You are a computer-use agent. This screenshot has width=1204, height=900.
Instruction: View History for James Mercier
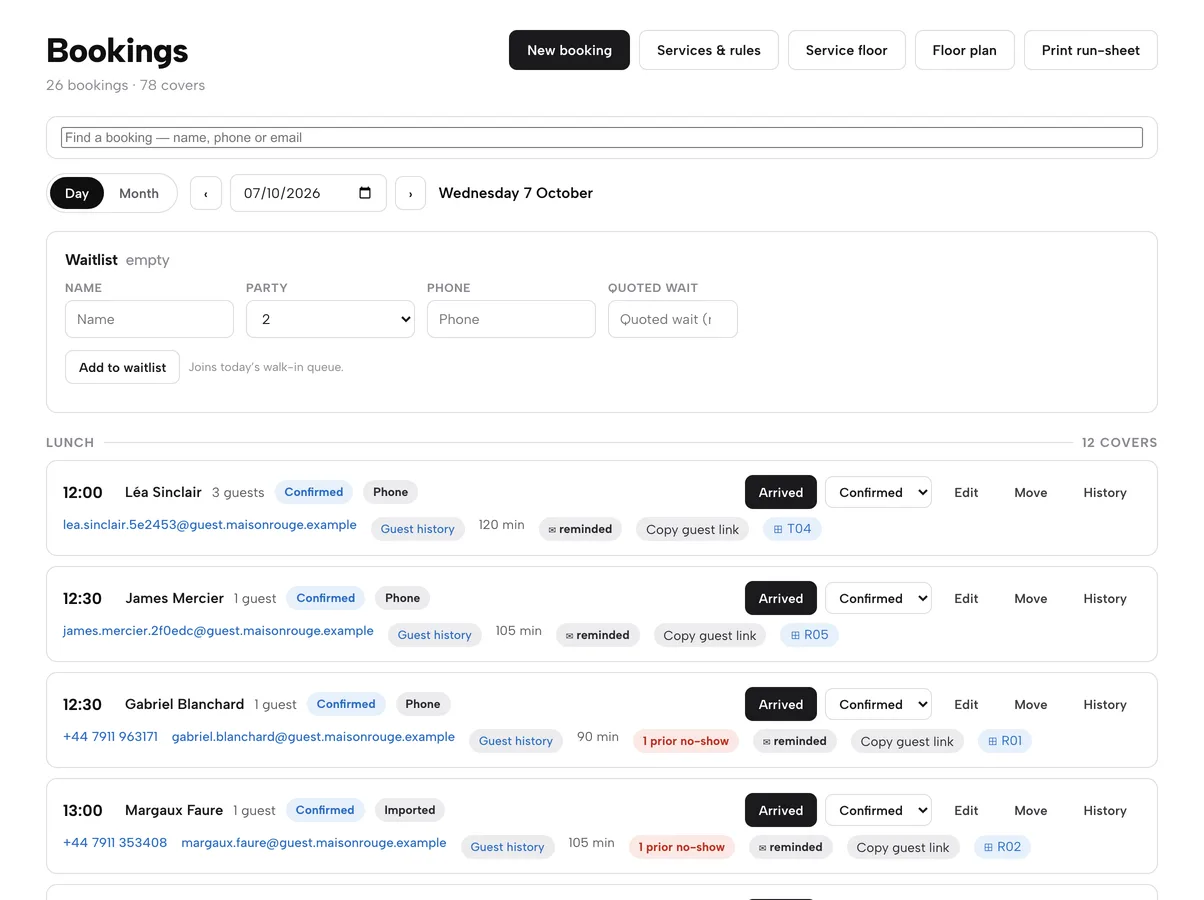pos(1105,598)
